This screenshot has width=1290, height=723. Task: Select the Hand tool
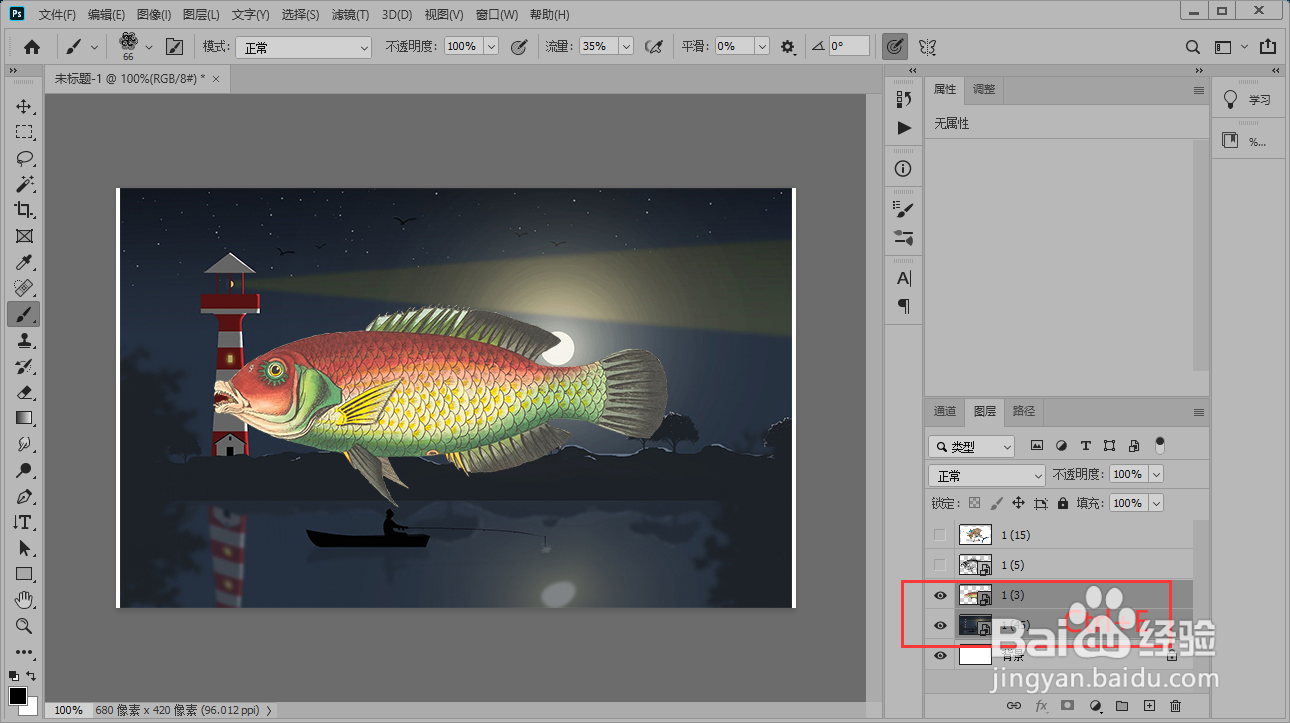click(x=24, y=600)
